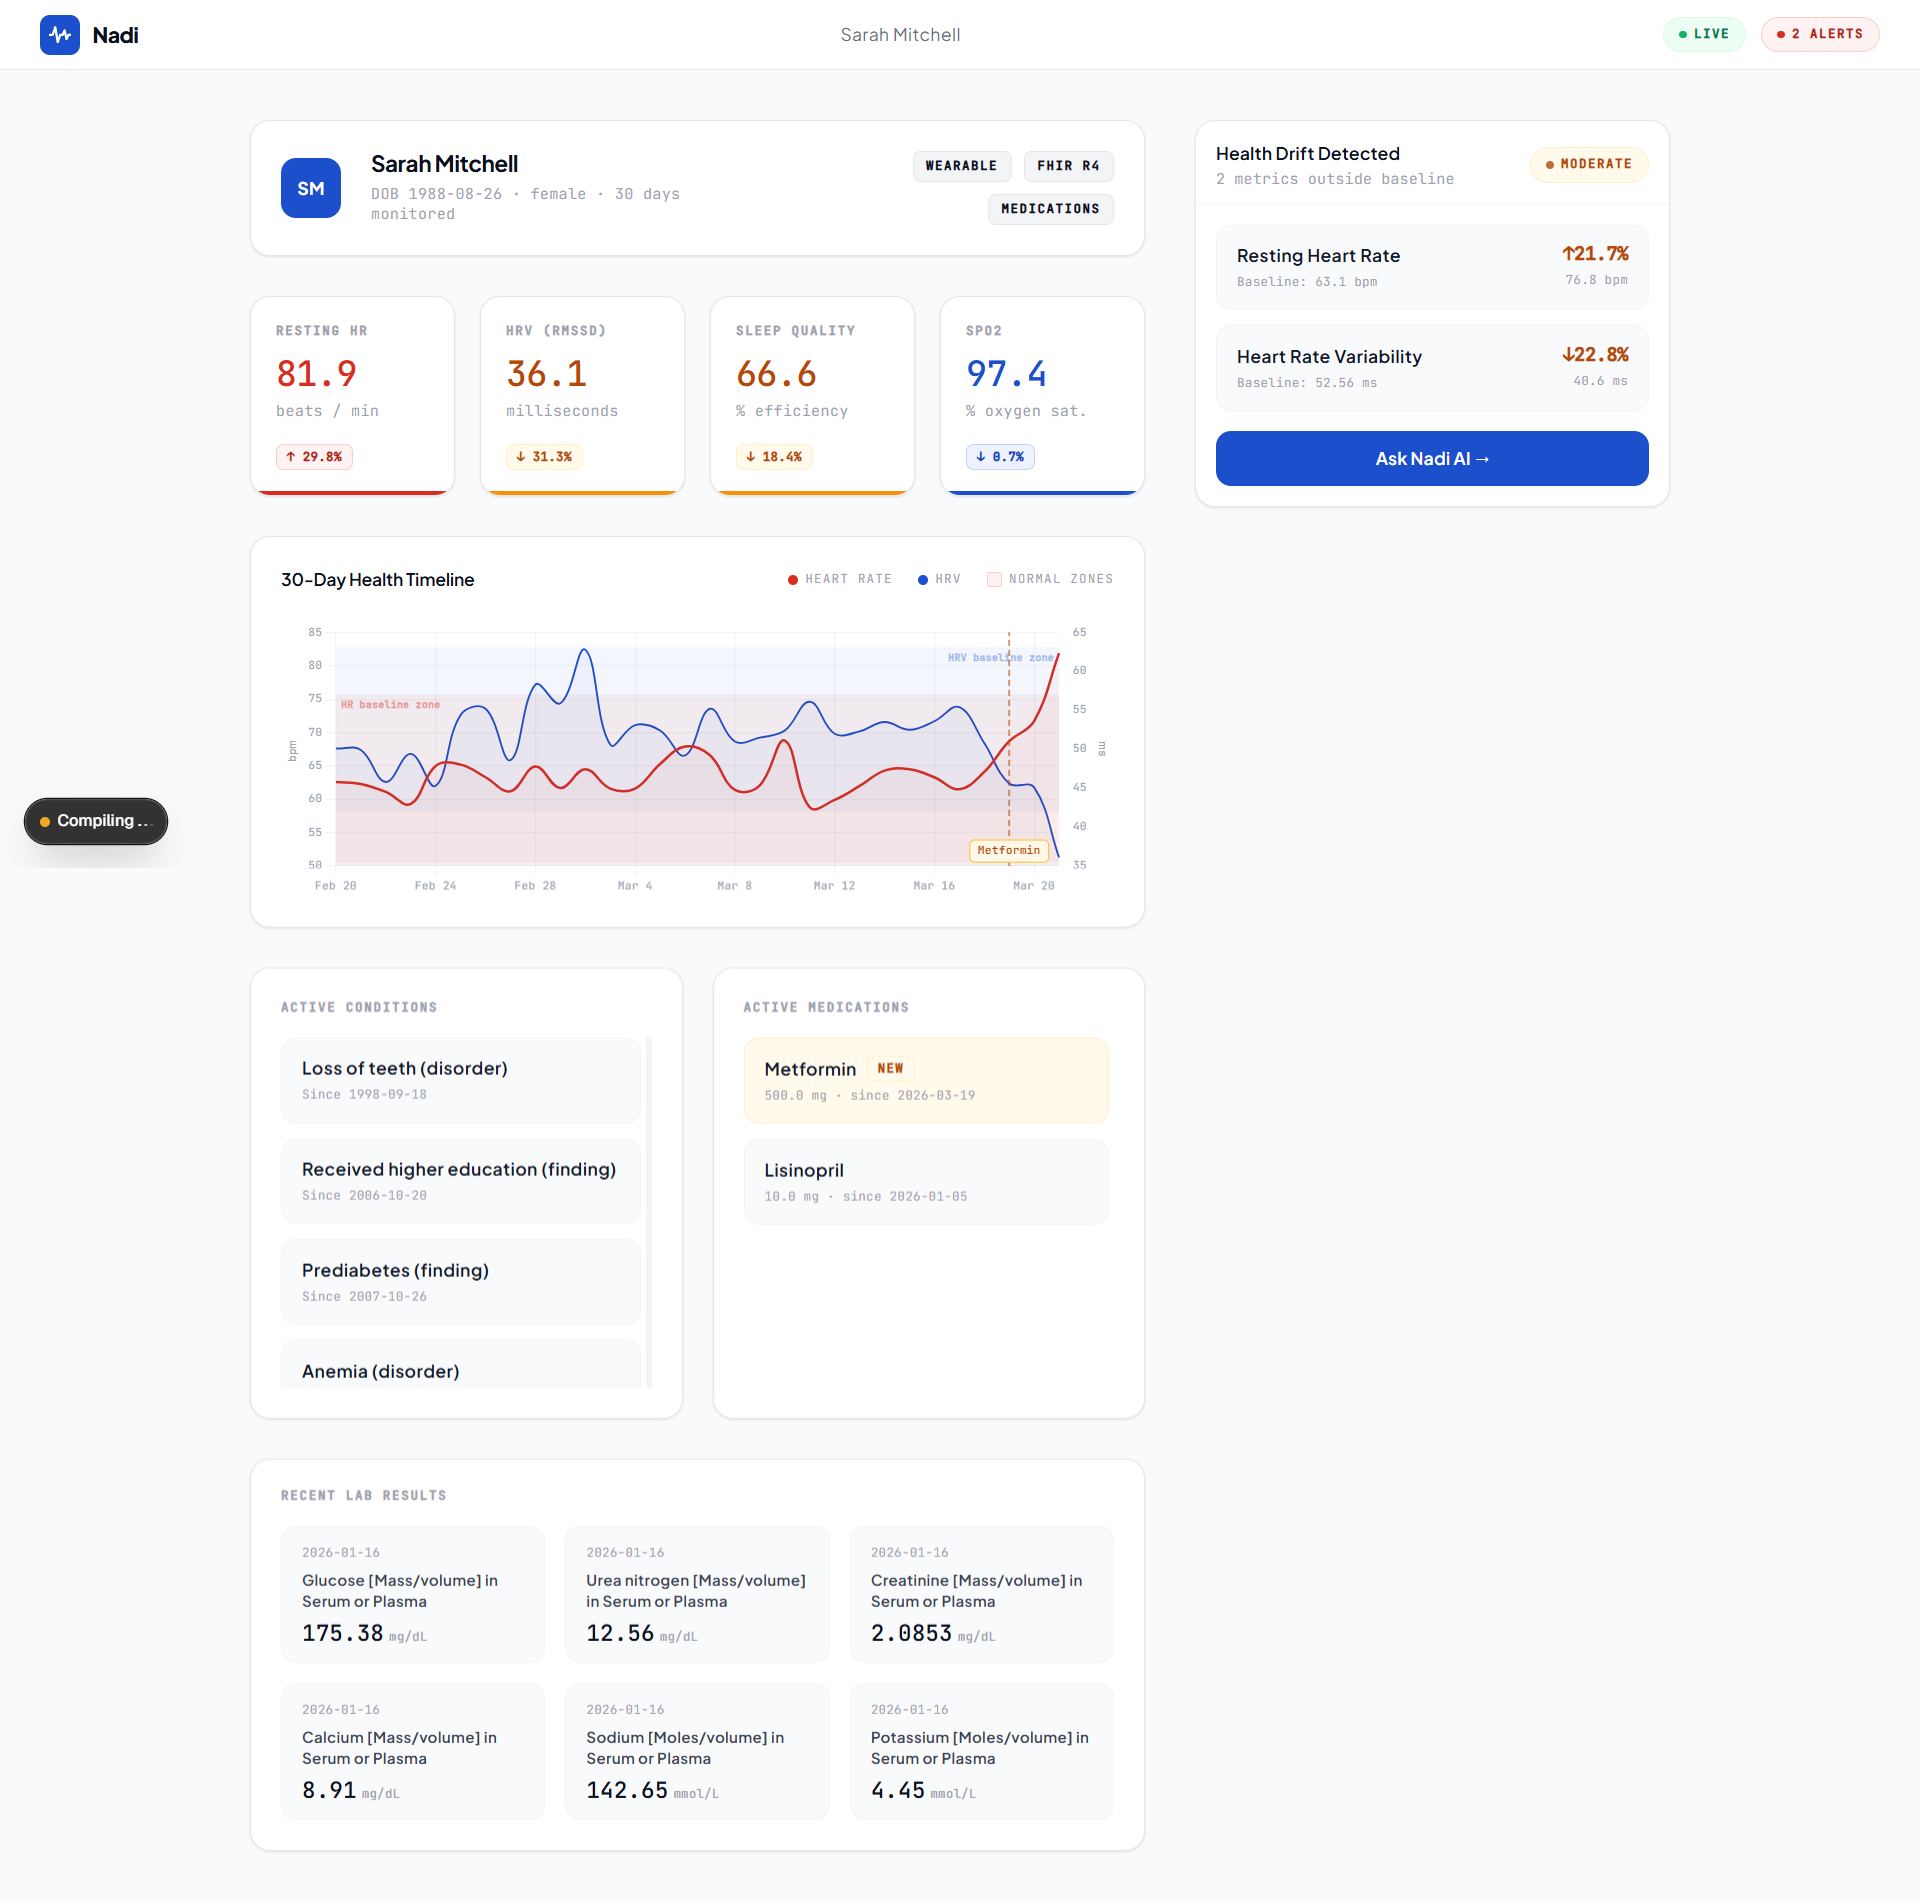Click the Resting HR 29.8% up-arrow badge

pos(314,457)
